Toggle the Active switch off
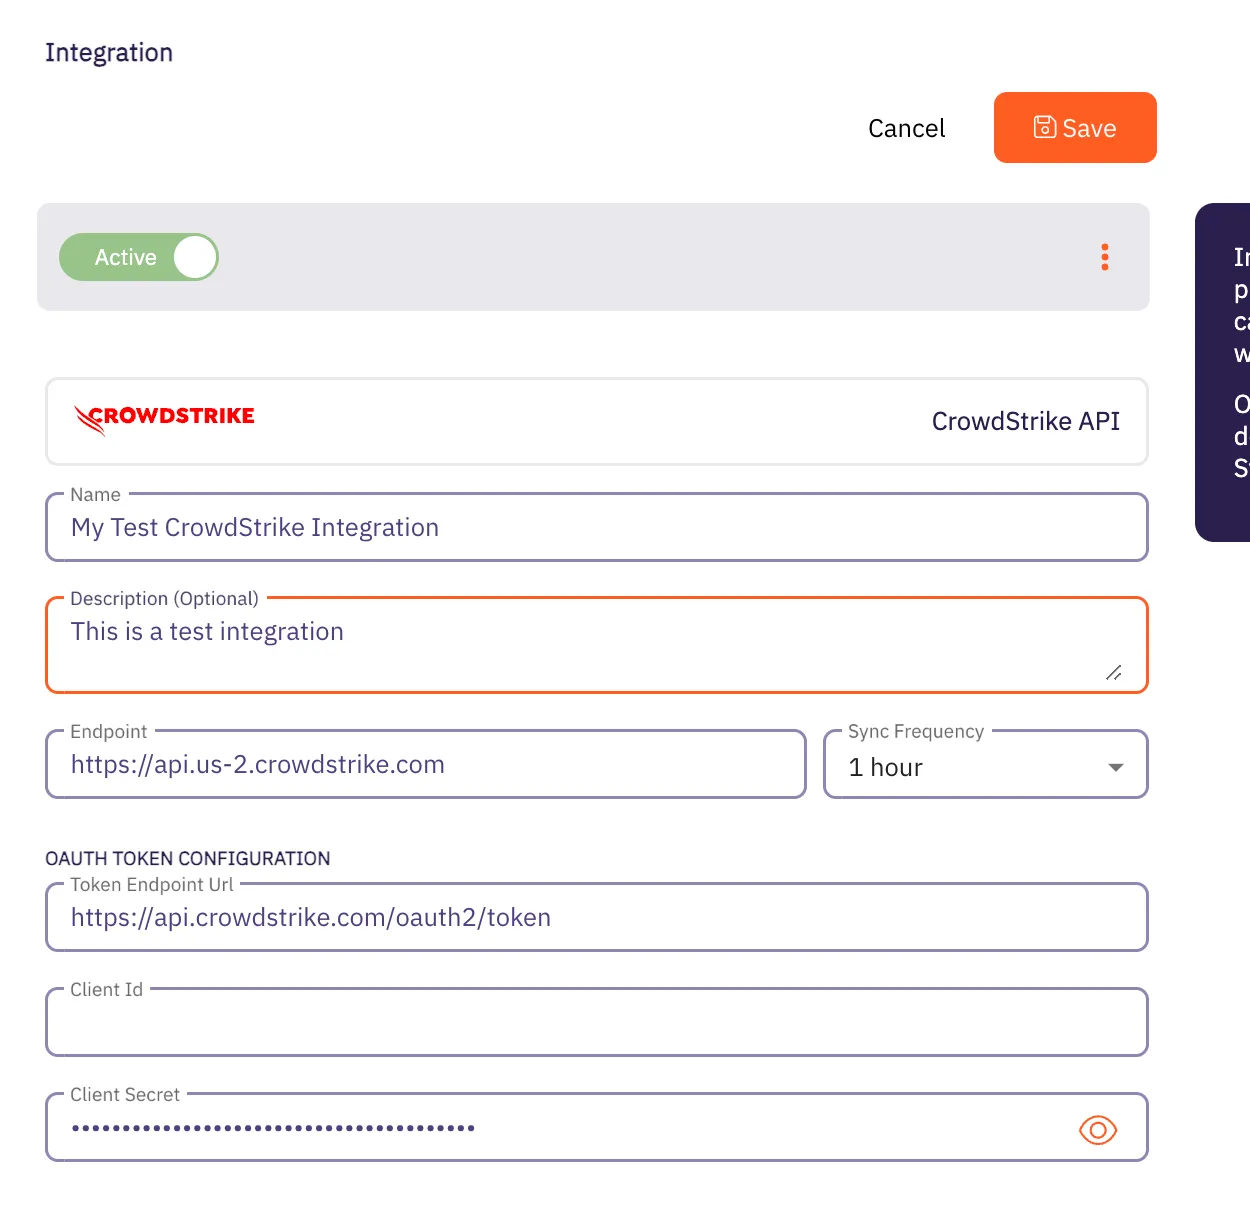1250x1230 pixels. (139, 257)
